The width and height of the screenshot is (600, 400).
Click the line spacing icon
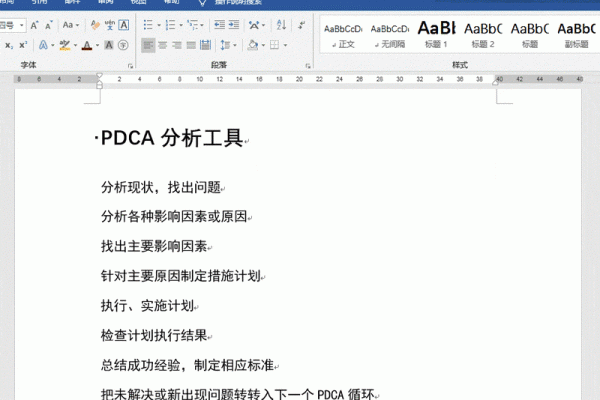point(225,45)
